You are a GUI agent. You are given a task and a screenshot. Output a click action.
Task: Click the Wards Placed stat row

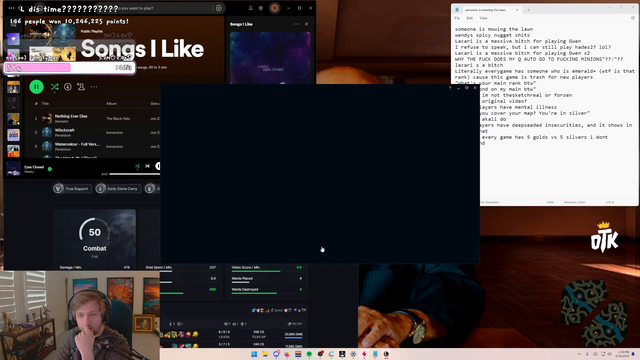(267, 279)
